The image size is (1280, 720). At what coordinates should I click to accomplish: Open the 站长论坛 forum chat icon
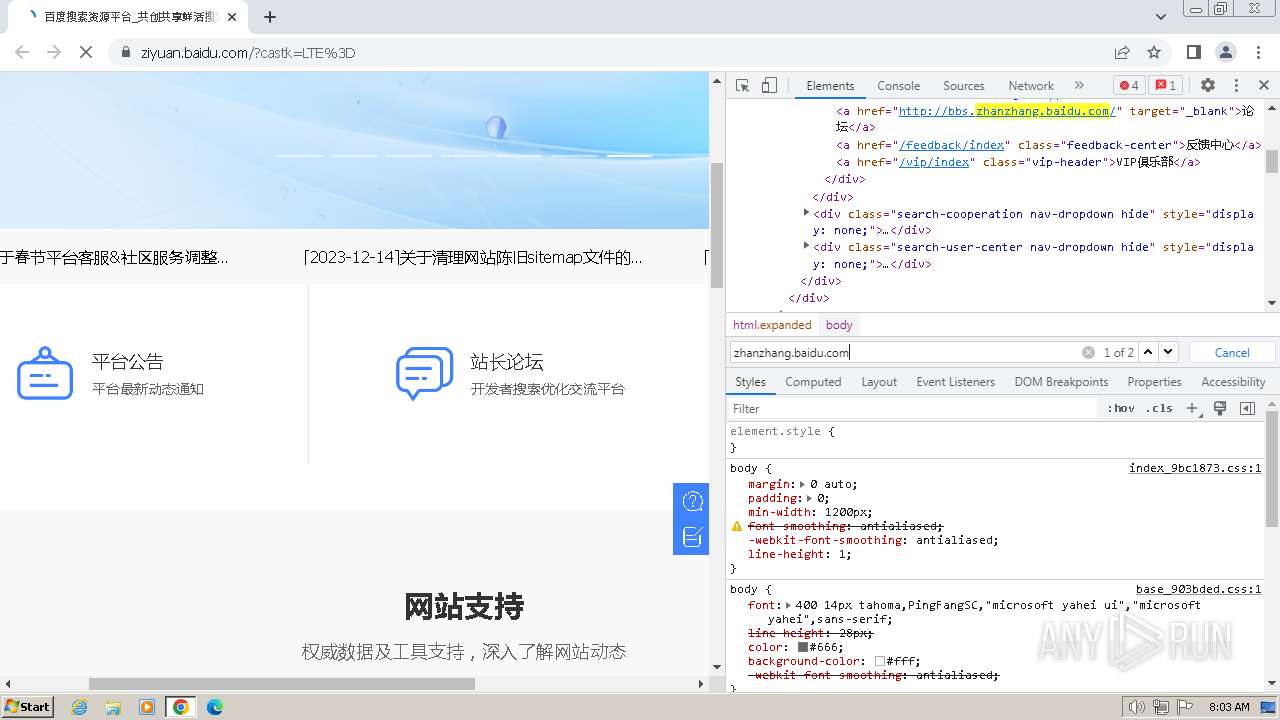tap(424, 374)
